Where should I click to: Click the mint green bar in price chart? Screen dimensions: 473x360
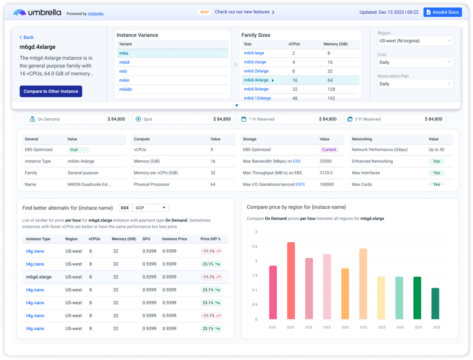point(399,298)
